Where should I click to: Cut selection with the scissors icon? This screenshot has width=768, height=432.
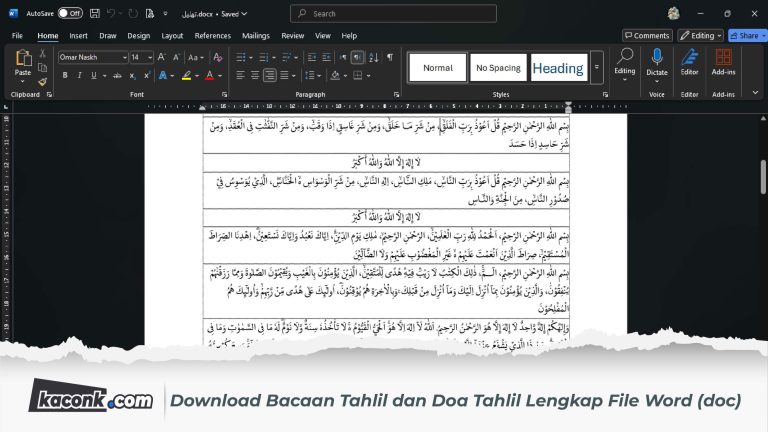(x=43, y=53)
